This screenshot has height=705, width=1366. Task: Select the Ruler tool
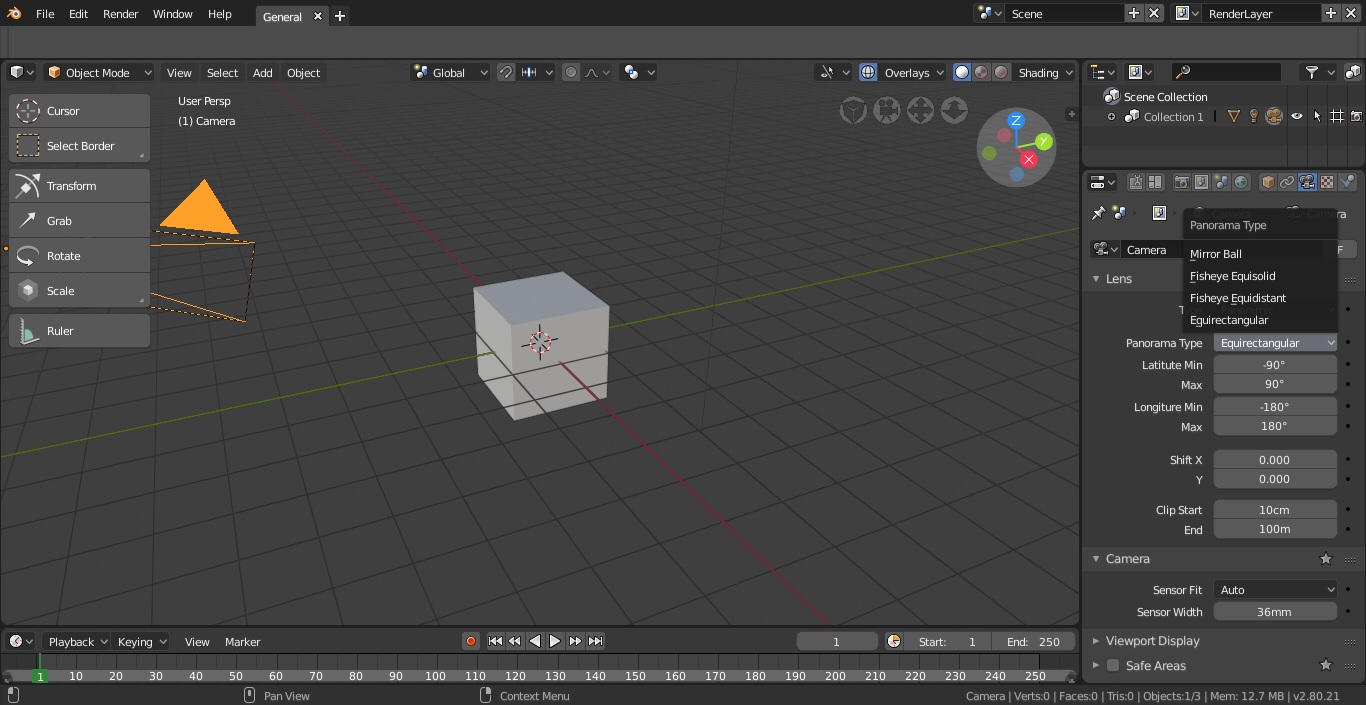click(x=80, y=331)
